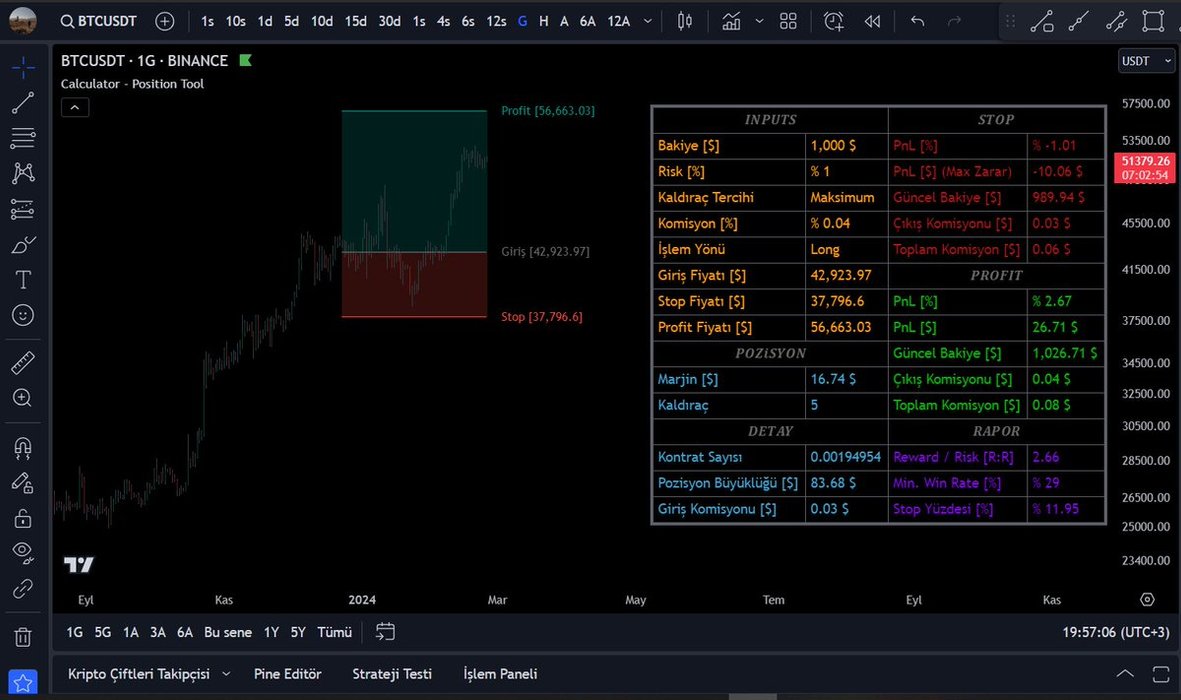
Task: Select the trend line drawing tool
Action: click(23, 102)
